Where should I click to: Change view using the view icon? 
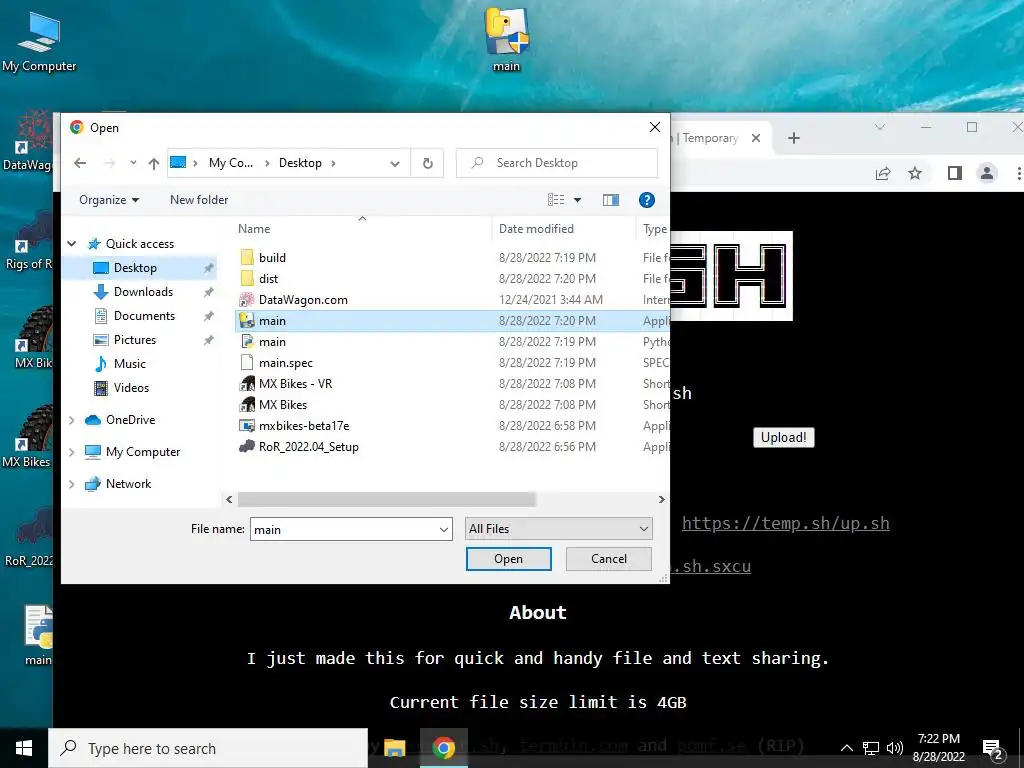[x=556, y=200]
